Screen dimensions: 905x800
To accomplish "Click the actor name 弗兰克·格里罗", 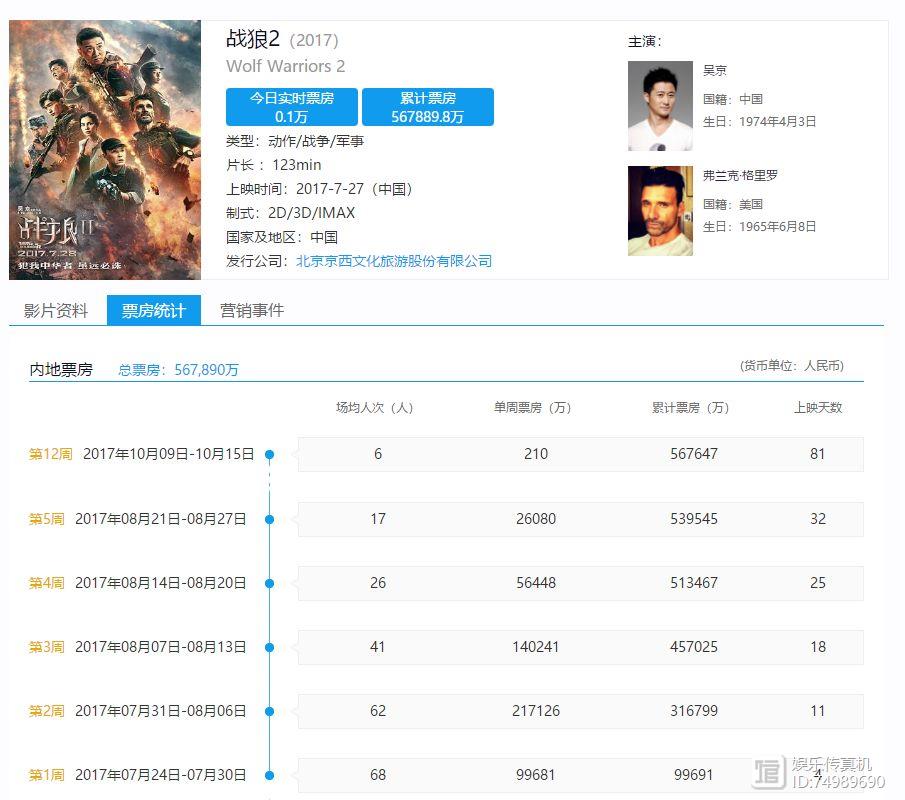I will (741, 175).
